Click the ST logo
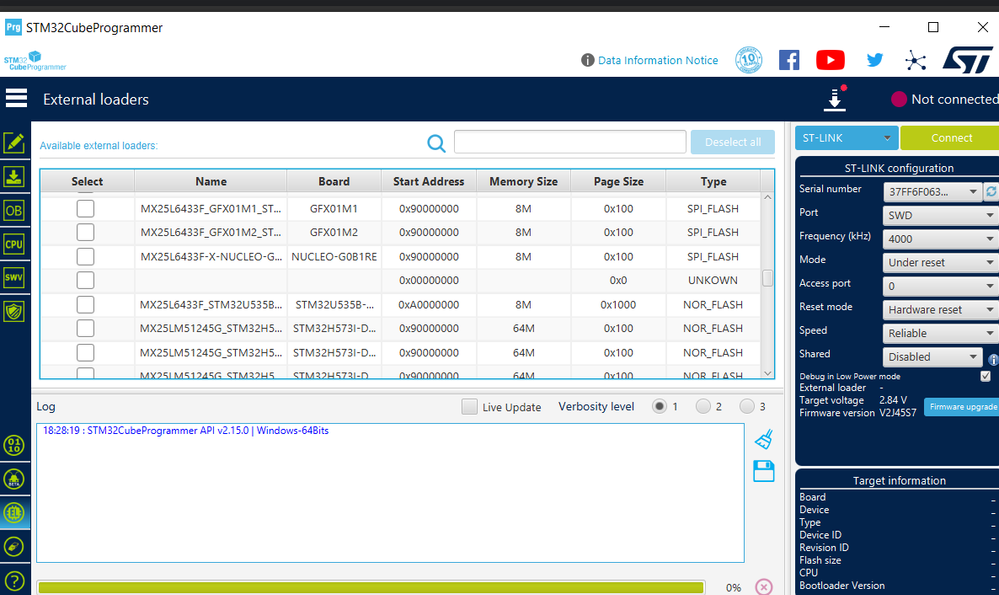This screenshot has width=999, height=595. (x=968, y=60)
